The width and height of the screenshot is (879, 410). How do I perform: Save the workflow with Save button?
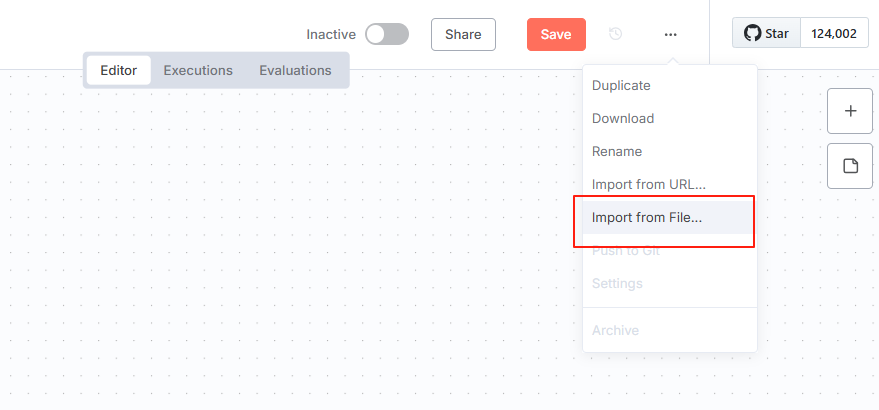click(556, 34)
